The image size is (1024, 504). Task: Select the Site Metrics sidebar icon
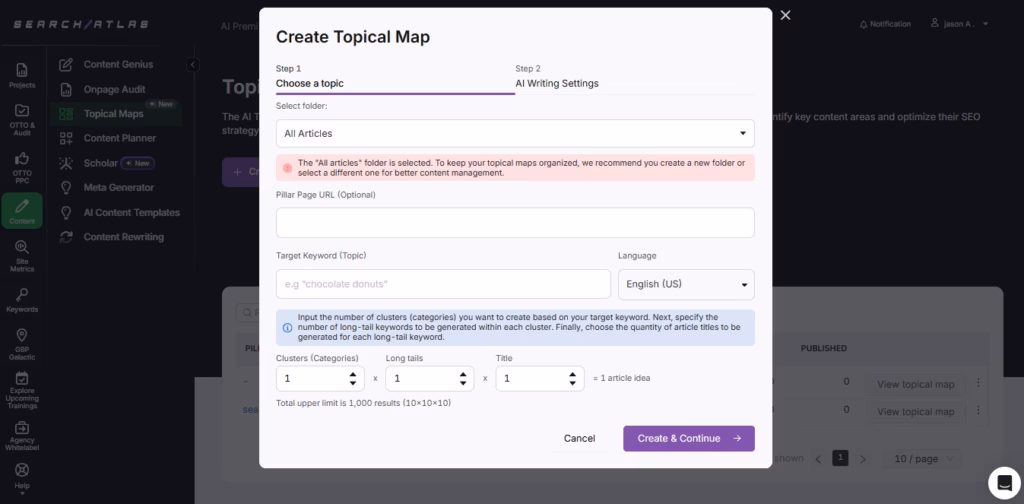[x=22, y=255]
